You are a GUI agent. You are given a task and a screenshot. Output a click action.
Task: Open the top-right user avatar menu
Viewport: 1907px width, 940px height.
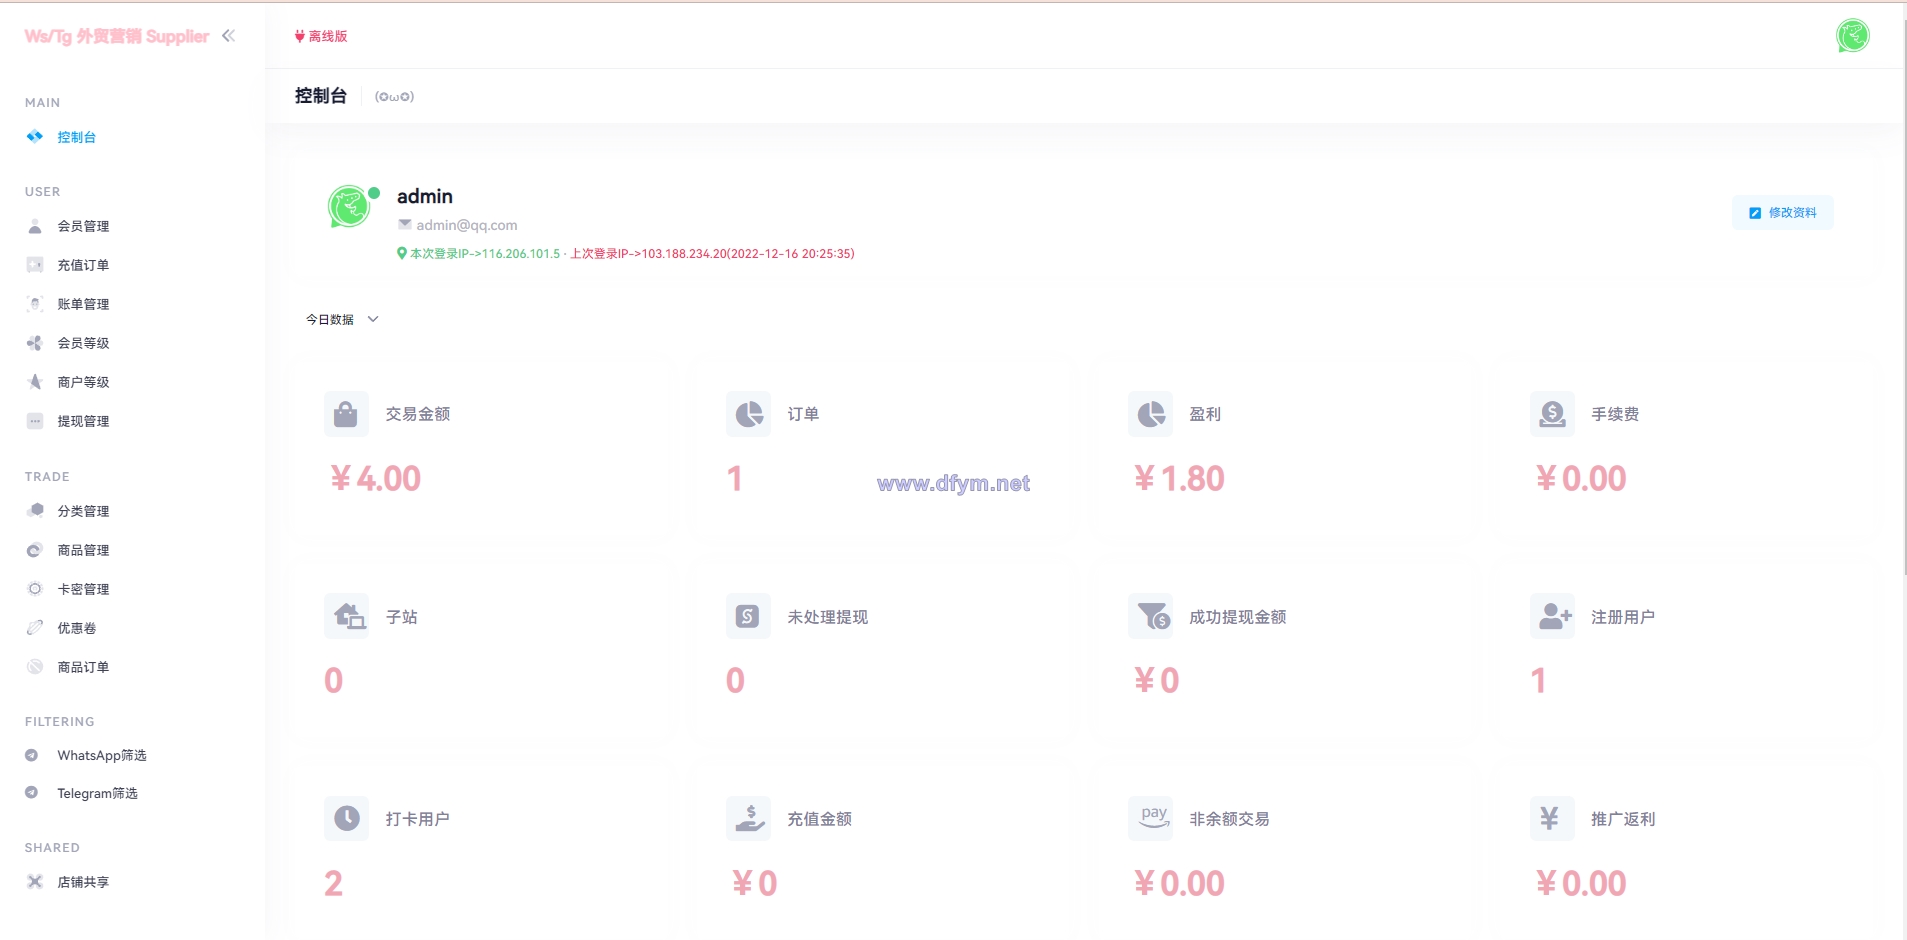(1852, 36)
